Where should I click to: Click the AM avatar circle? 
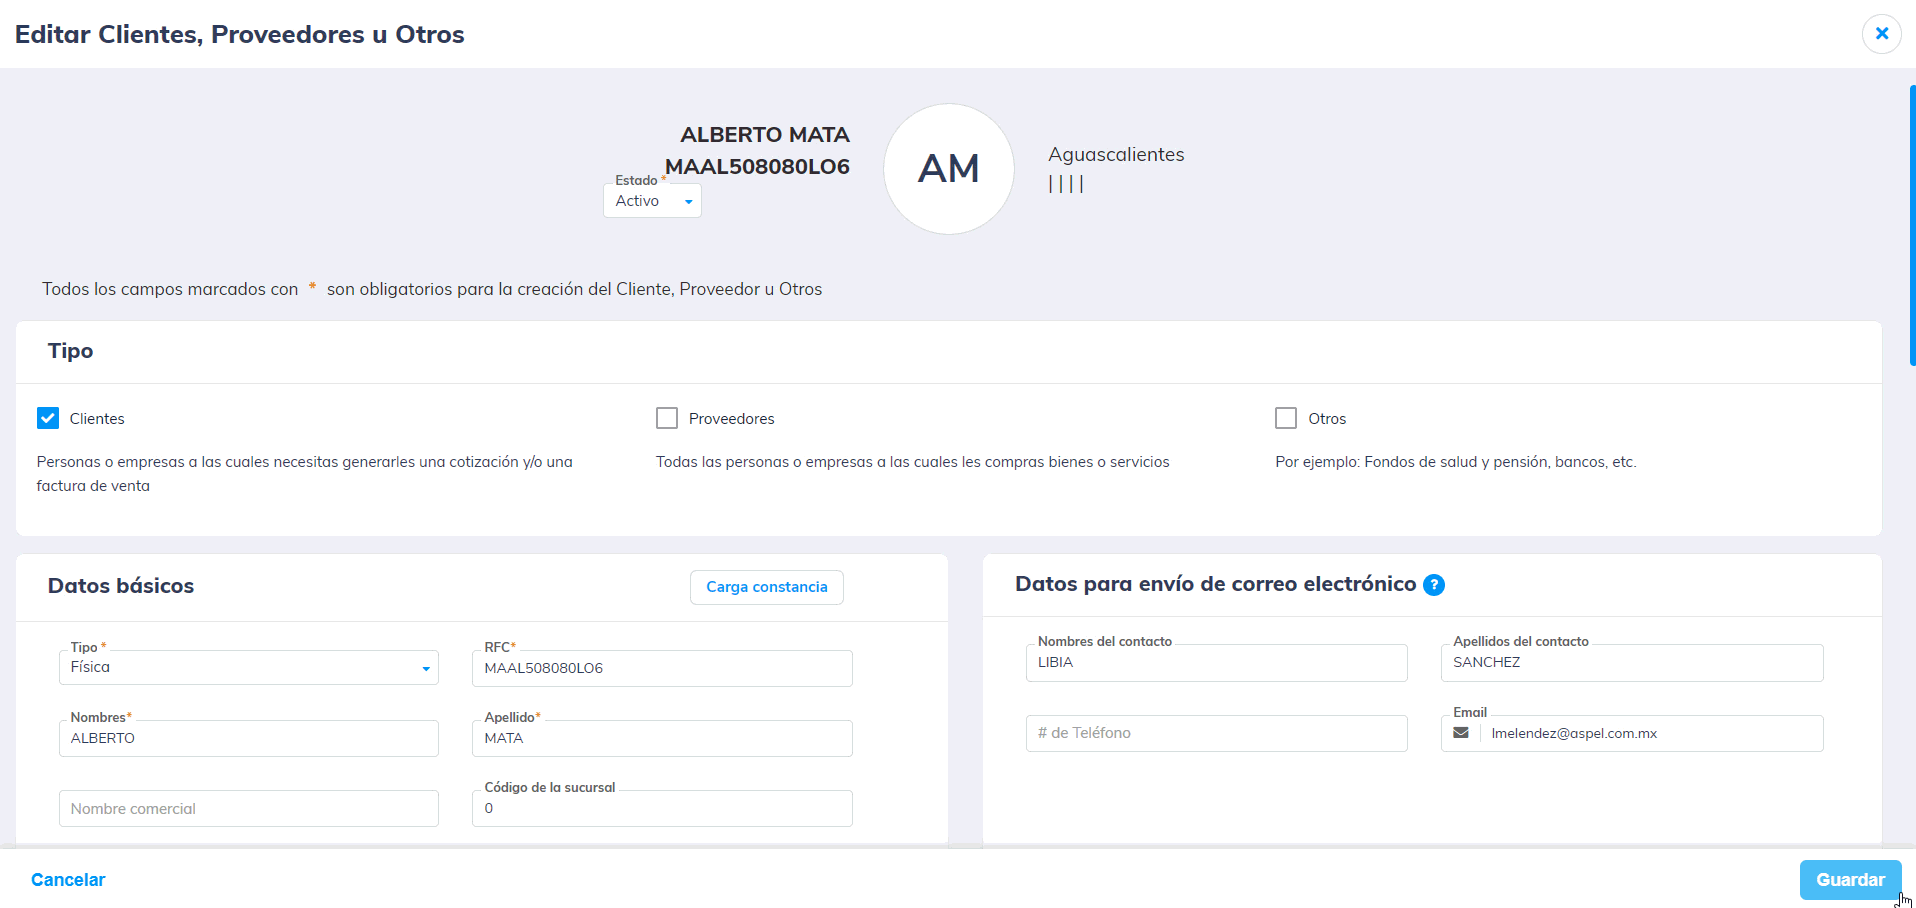[948, 169]
